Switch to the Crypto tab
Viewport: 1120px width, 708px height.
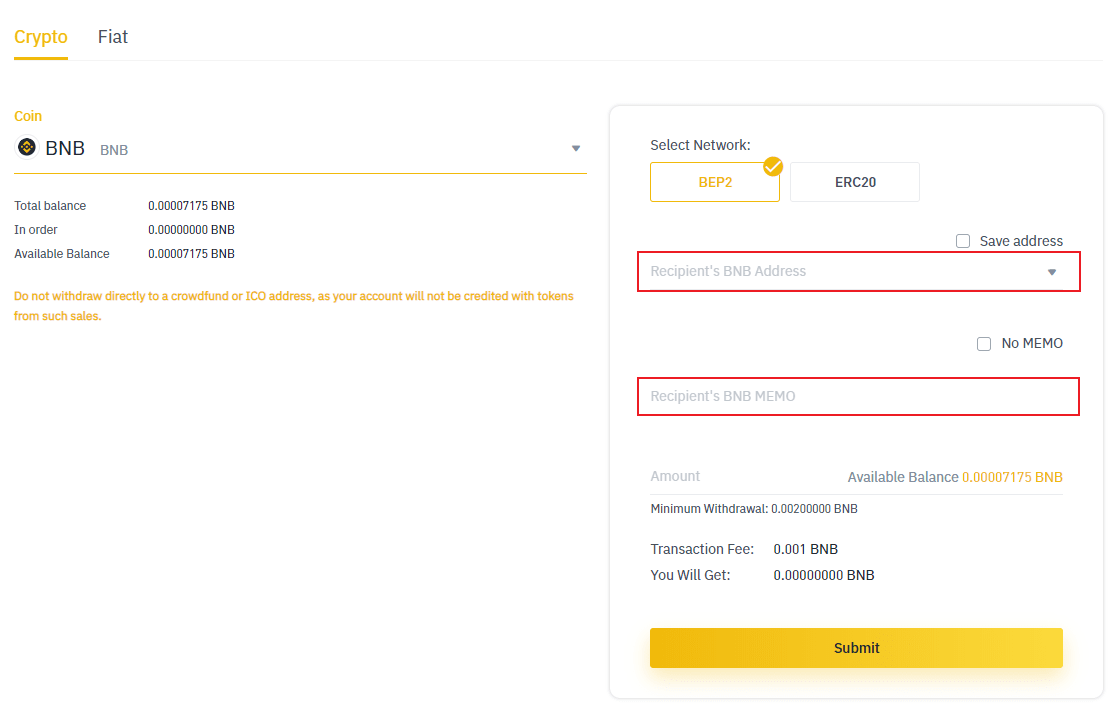pyautogui.click(x=41, y=37)
